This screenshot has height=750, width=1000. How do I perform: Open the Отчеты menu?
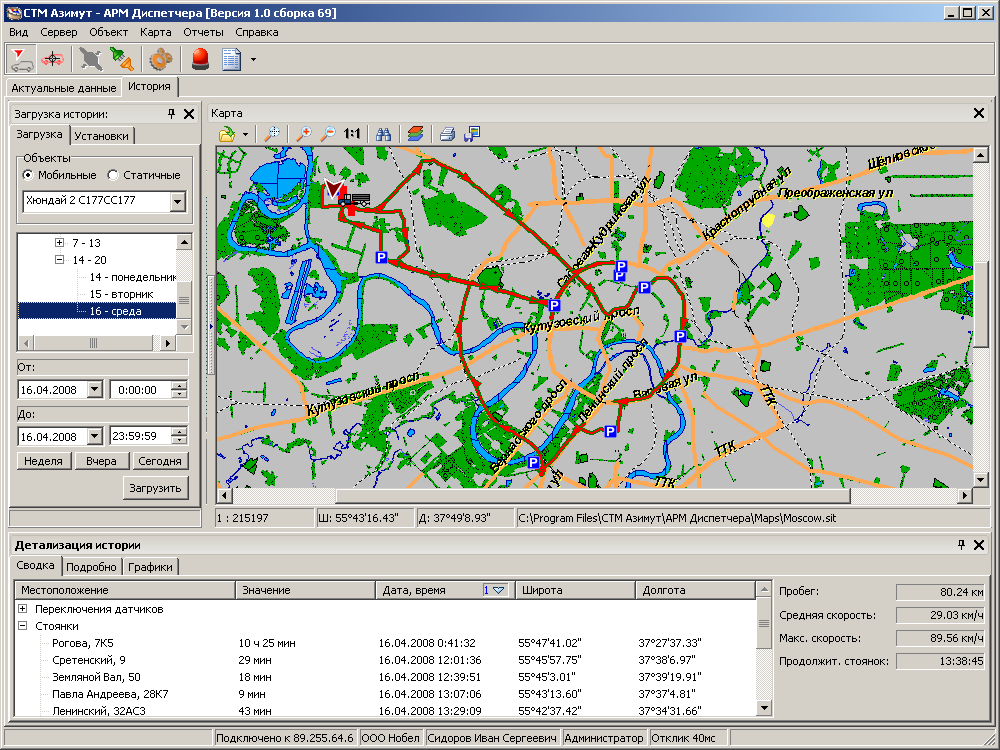[203, 32]
